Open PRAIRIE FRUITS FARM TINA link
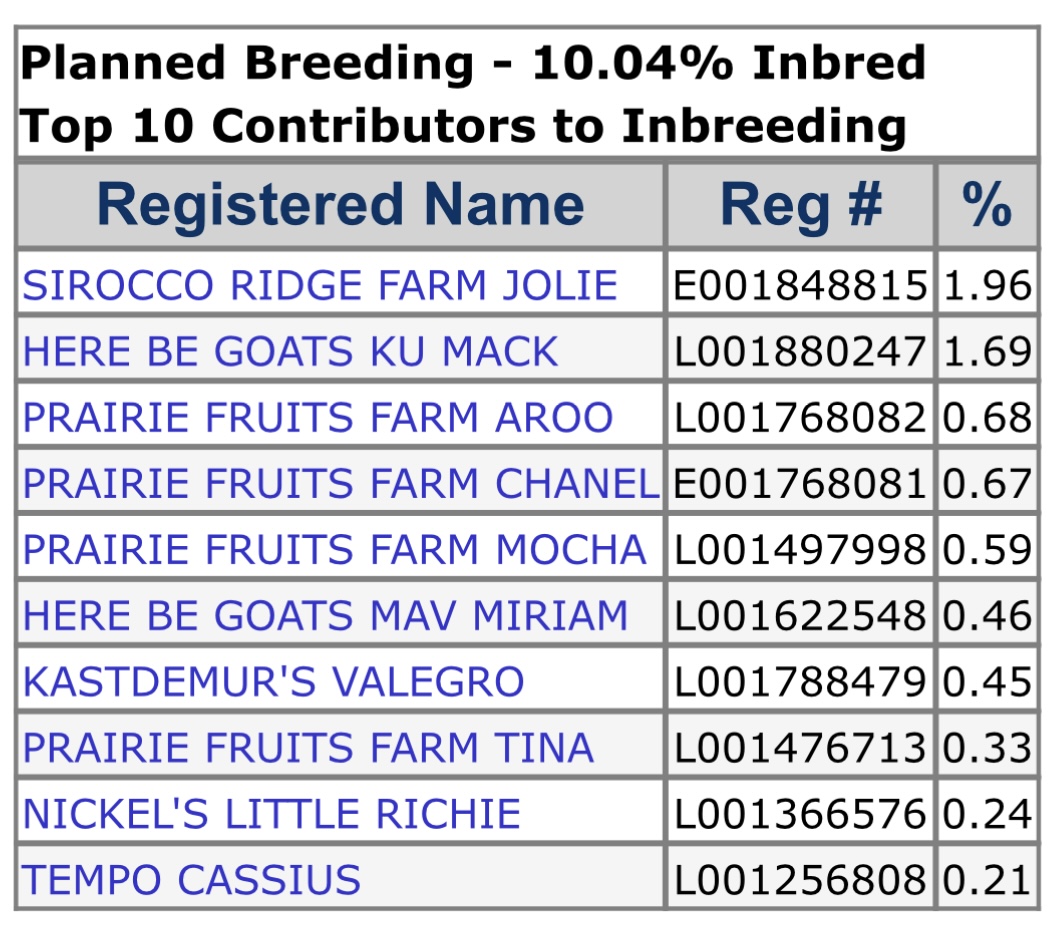 (x=308, y=748)
